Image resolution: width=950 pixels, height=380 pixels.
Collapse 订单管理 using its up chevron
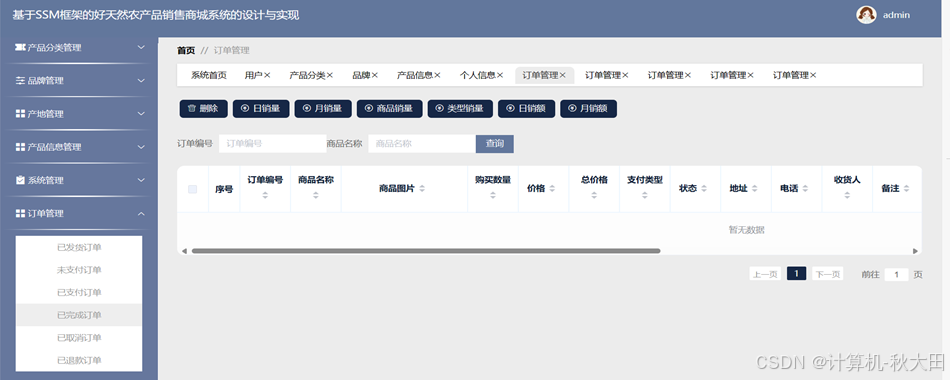coord(141,213)
